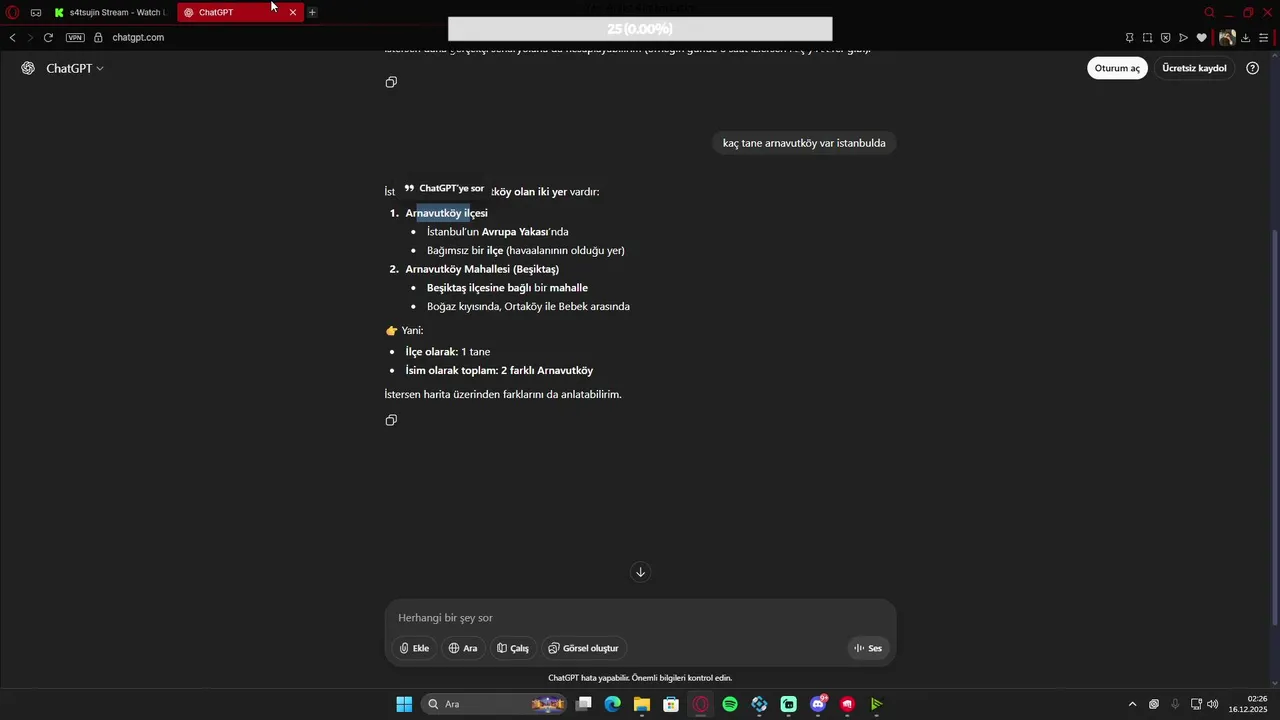Click the text İsim olarak toplam
The height and width of the screenshot is (720, 1280).
(x=451, y=370)
